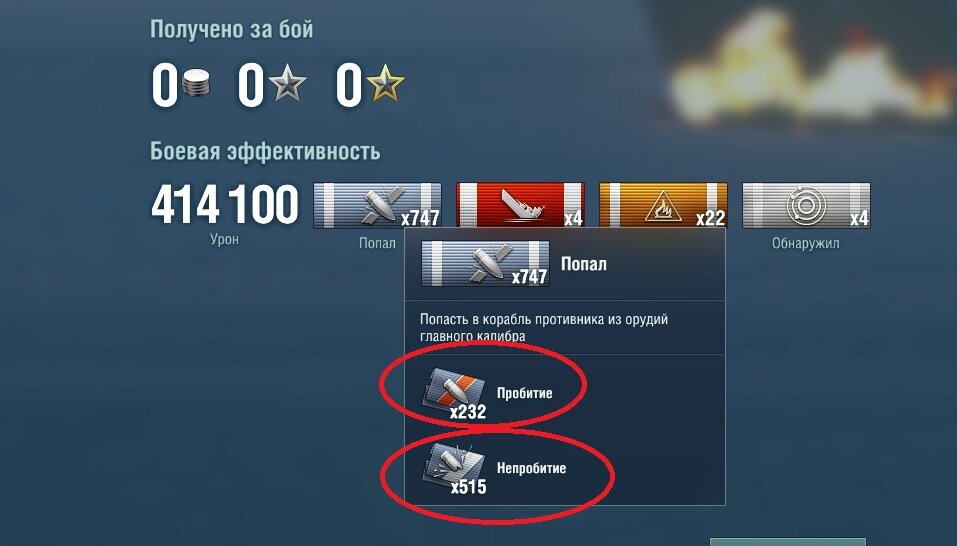Click the Пробитие text label
Viewport: 957px width, 546px height.
click(x=524, y=393)
